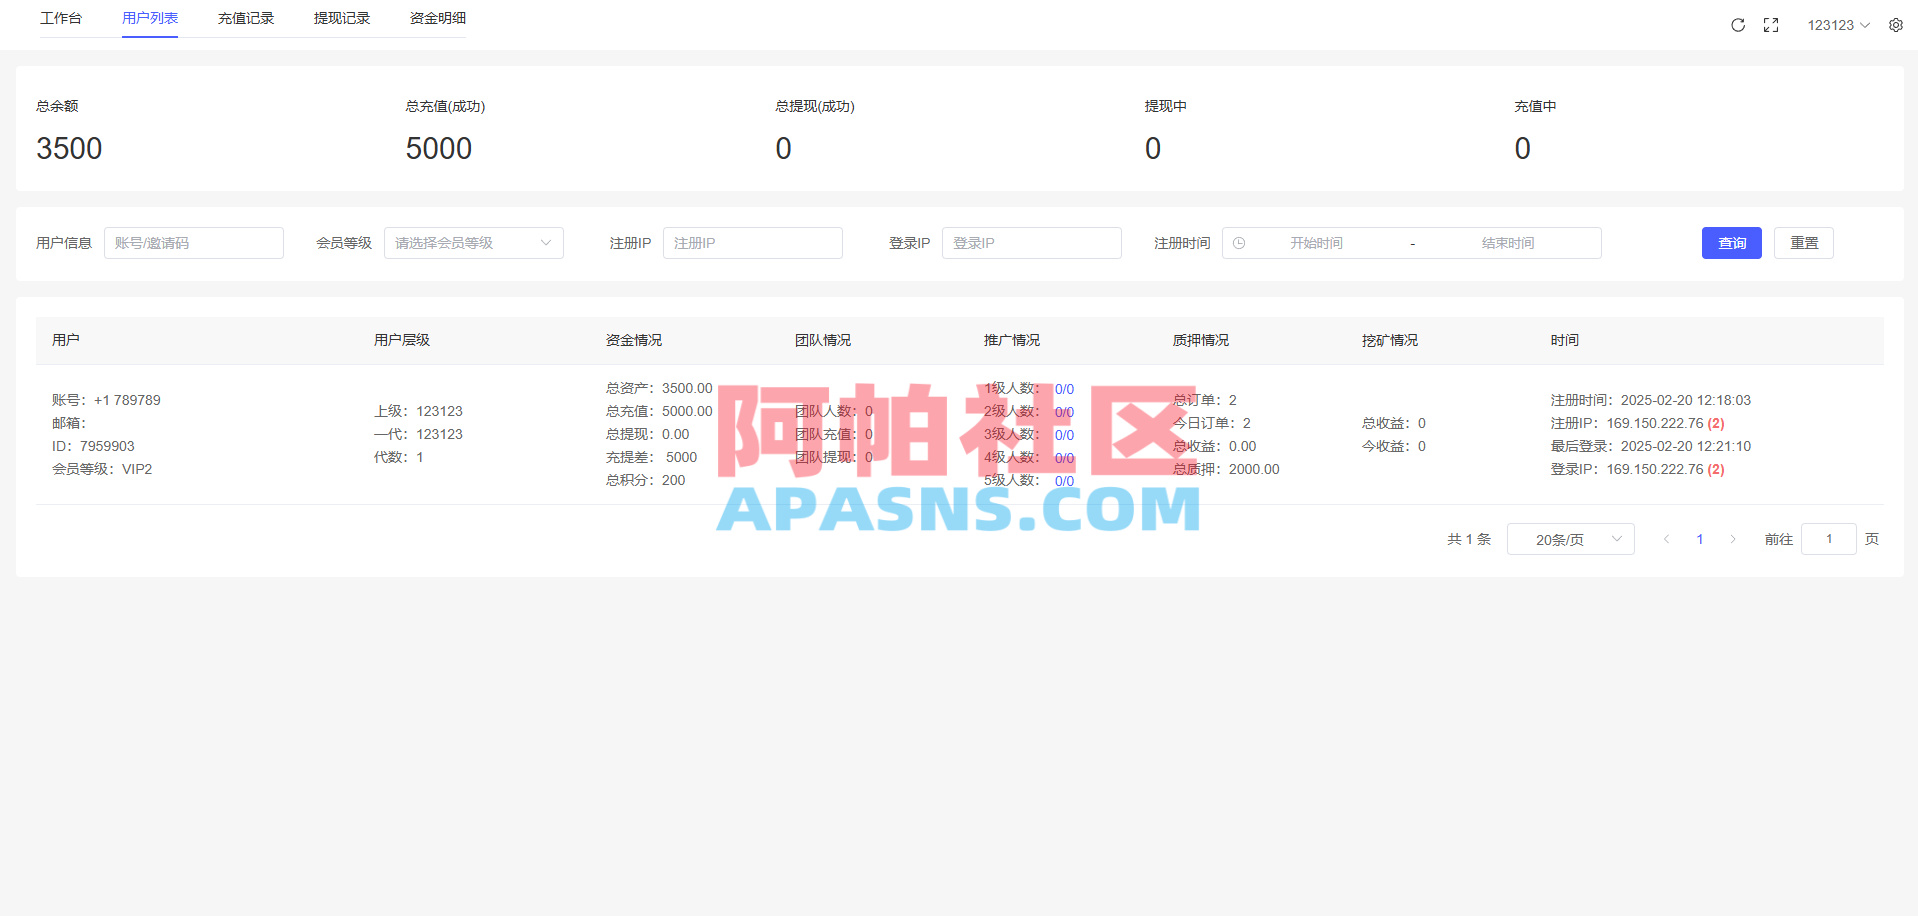This screenshot has height=916, width=1918.
Task: Switch to the 充值记录 tab
Action: 245,17
